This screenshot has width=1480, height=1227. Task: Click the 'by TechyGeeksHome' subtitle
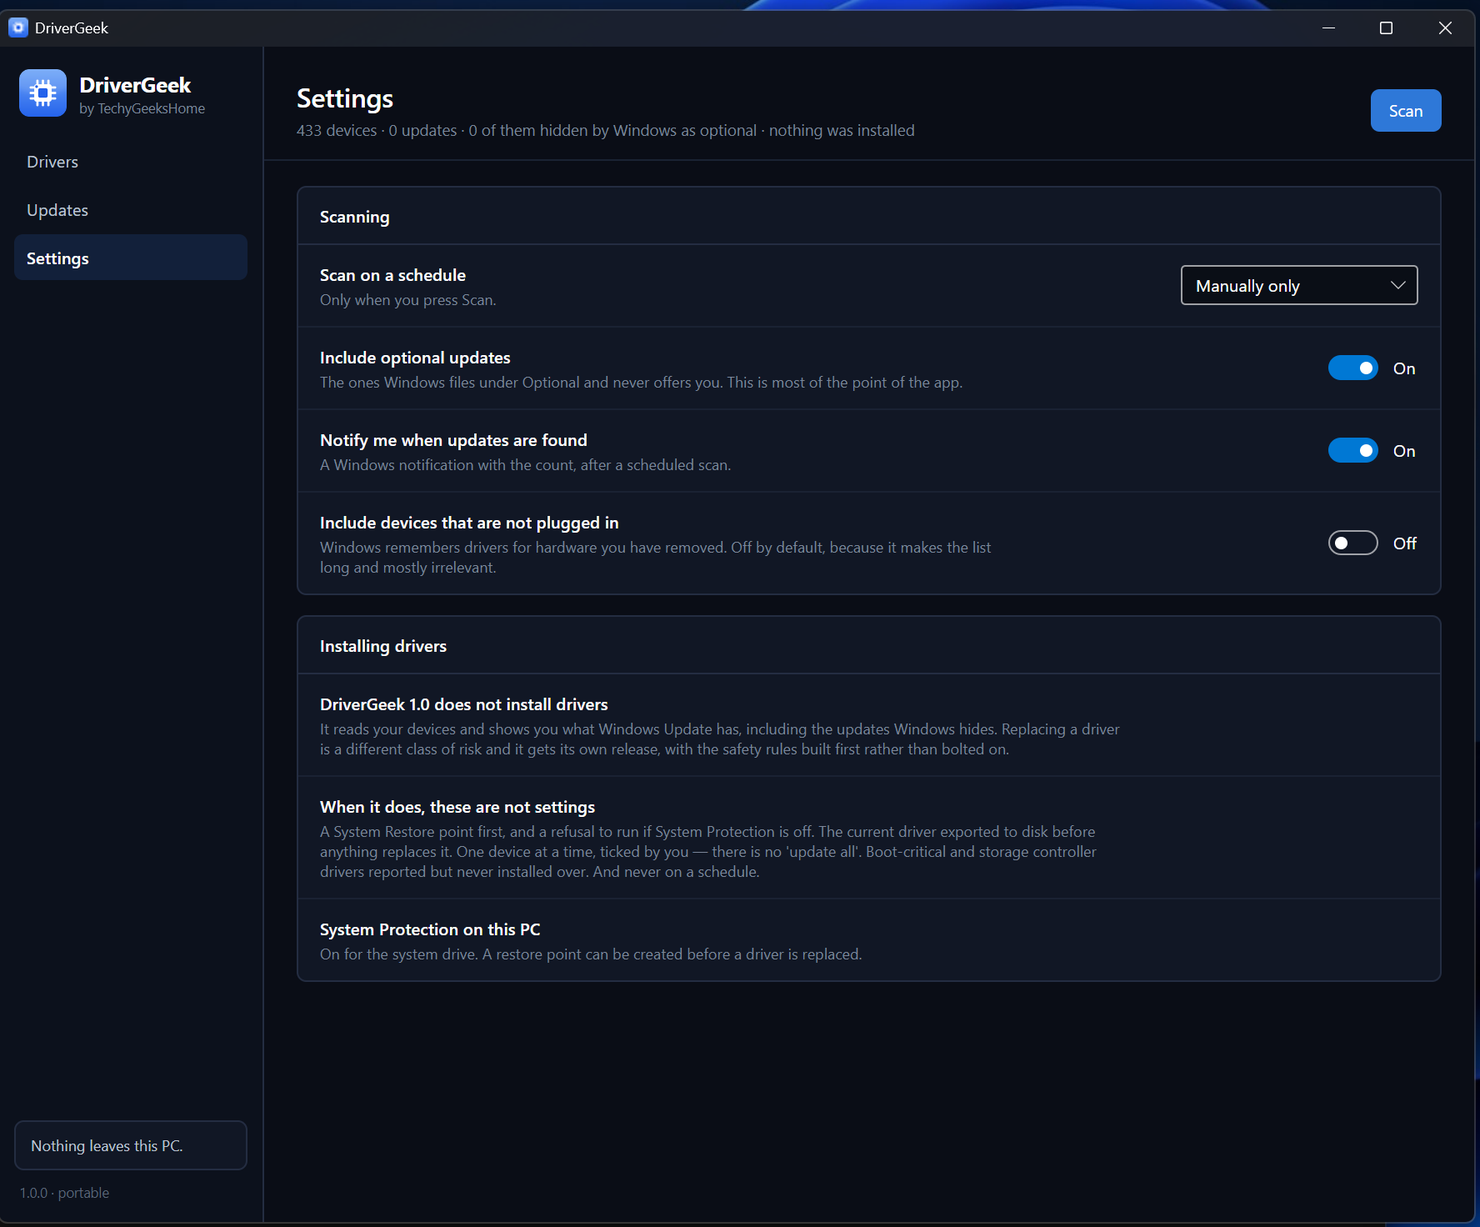tap(142, 109)
